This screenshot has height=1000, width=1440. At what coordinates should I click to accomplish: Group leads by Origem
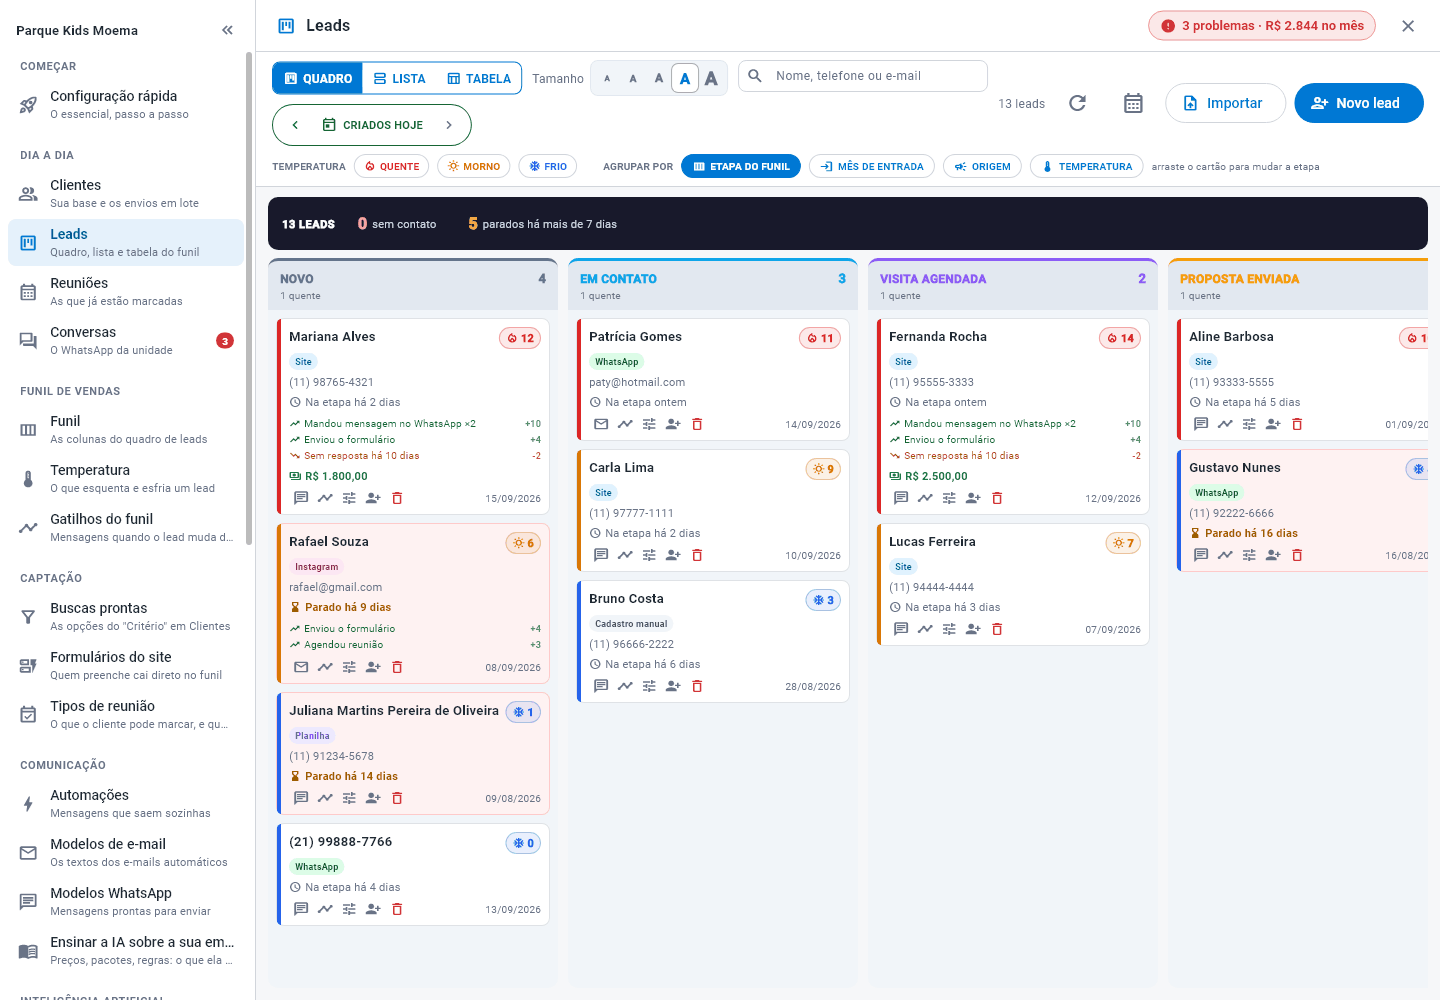point(982,166)
